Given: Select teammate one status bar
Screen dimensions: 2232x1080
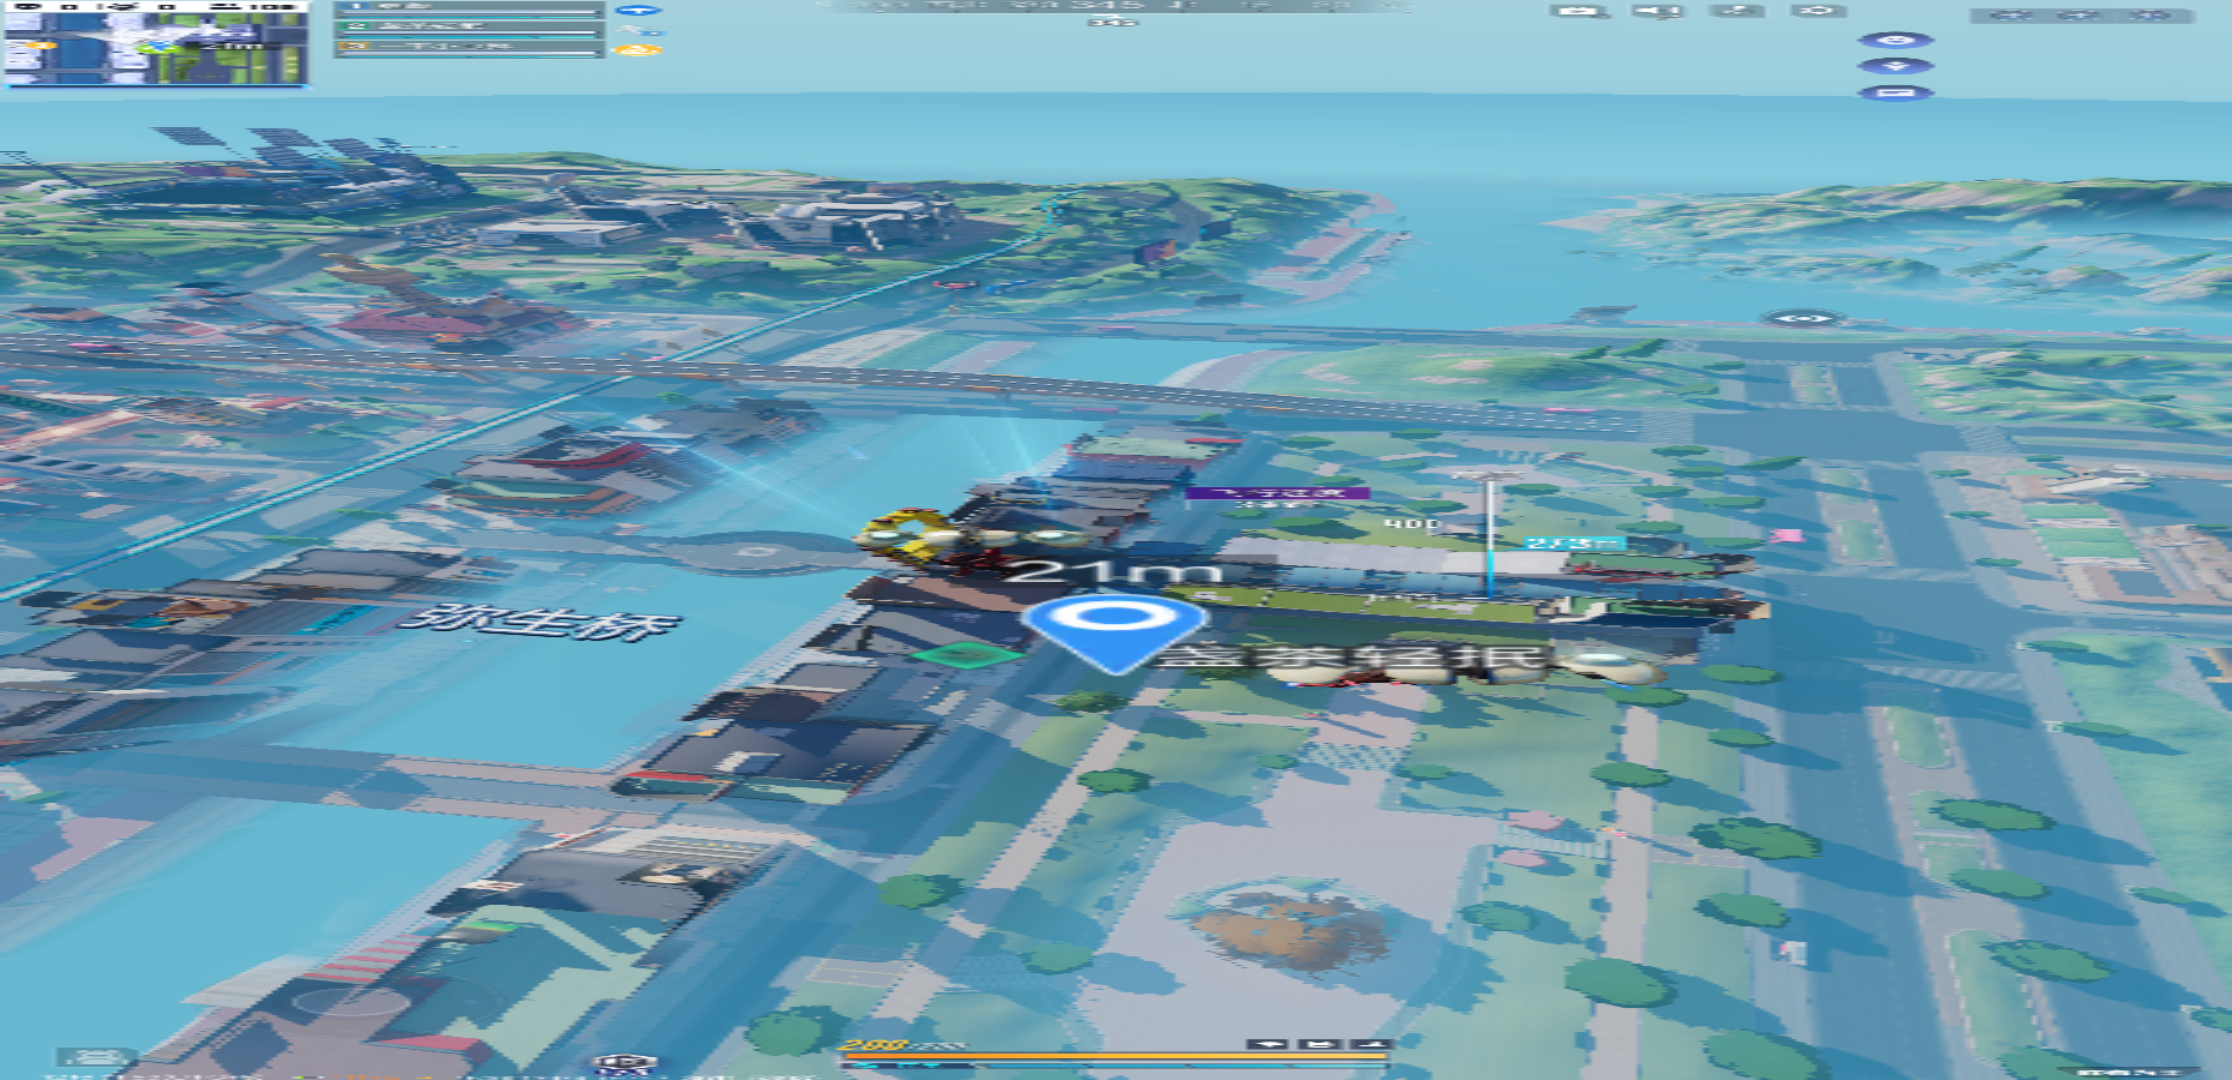Looking at the screenshot, I should 470,10.
